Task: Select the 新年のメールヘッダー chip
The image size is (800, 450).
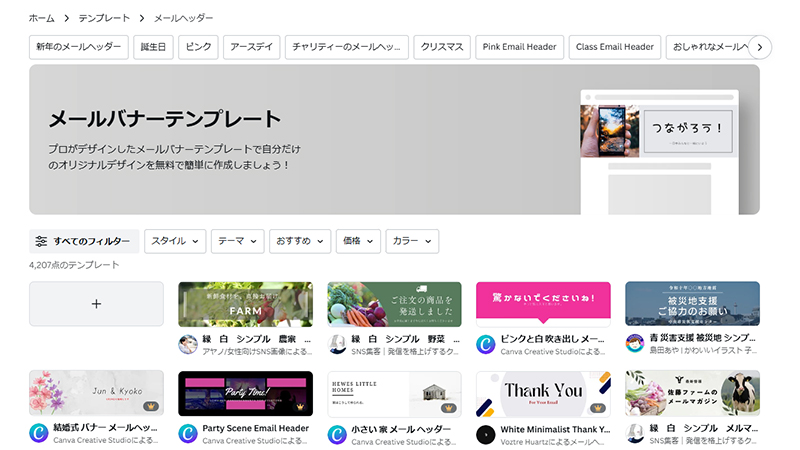Action: [x=79, y=47]
